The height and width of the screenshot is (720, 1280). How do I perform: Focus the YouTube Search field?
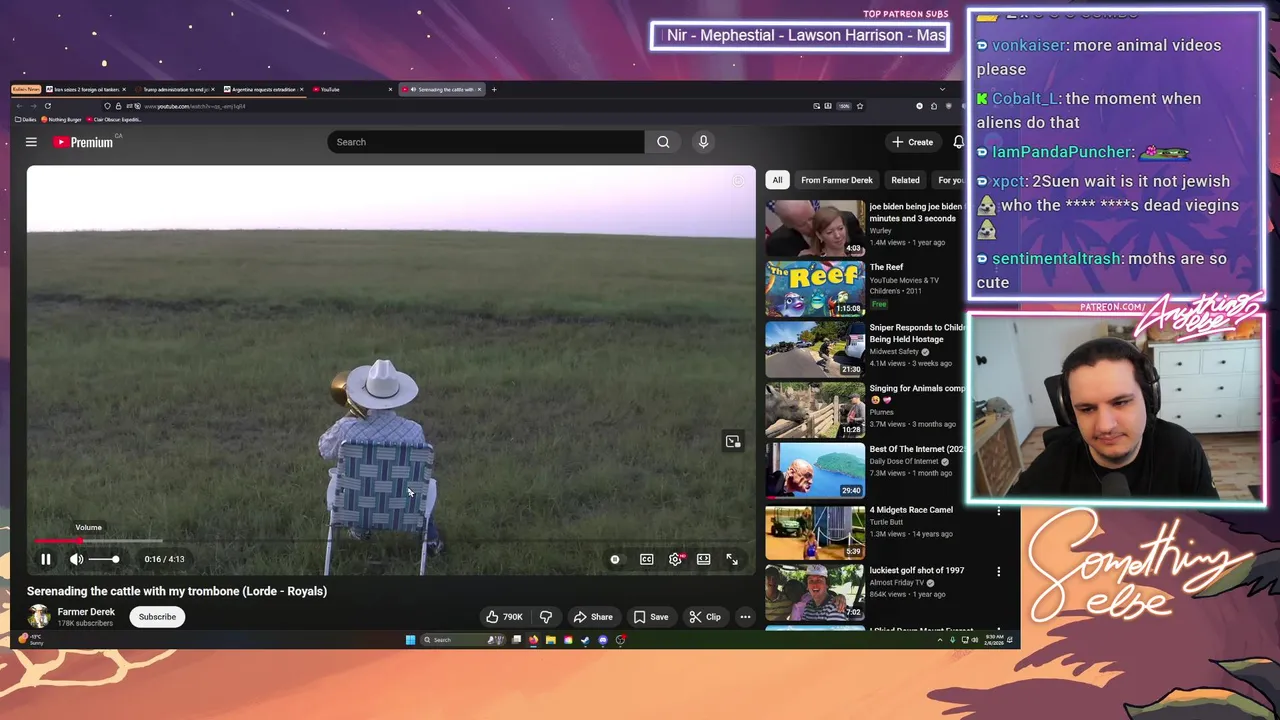486,142
